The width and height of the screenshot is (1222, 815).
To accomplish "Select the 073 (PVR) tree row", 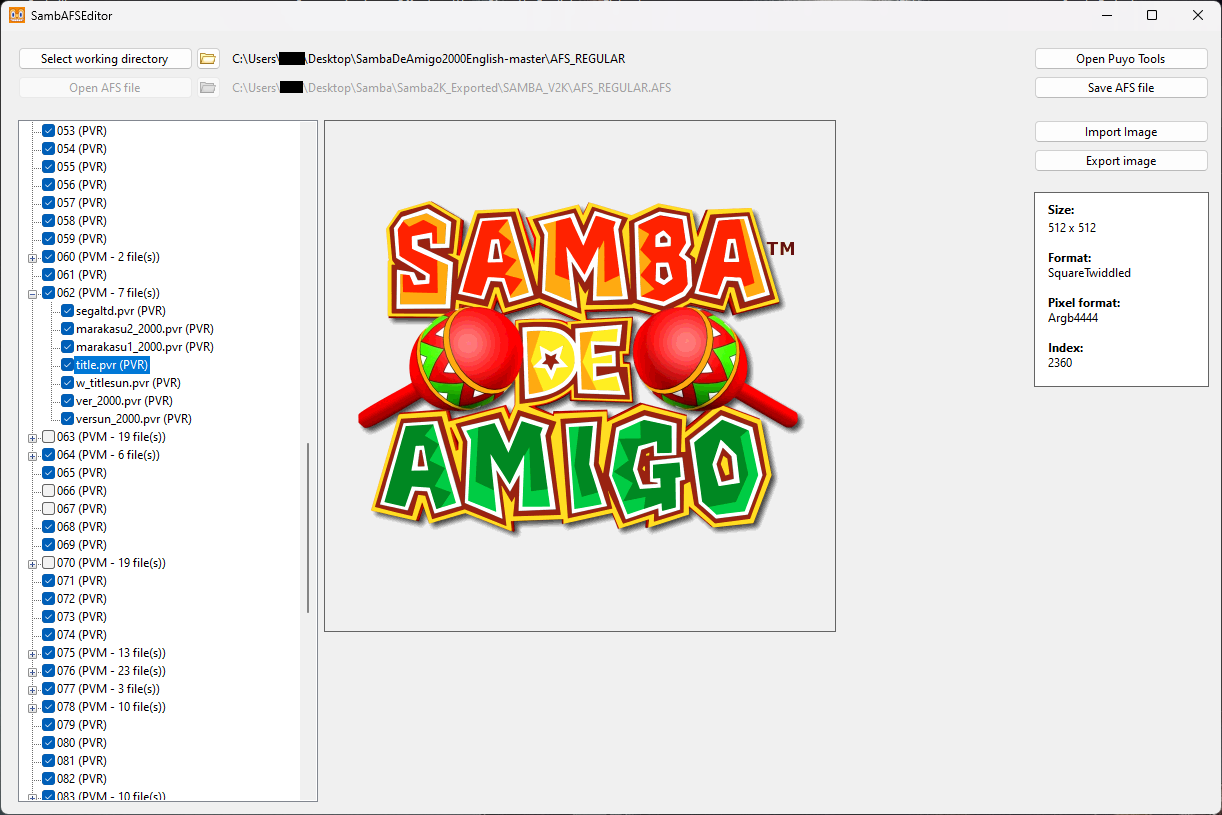I will [82, 617].
